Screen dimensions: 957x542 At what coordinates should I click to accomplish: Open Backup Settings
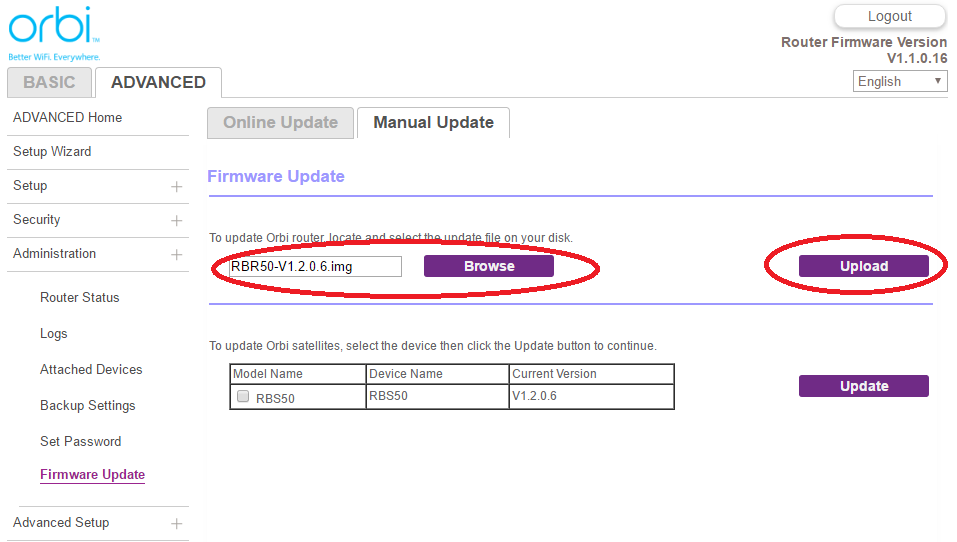[88, 405]
